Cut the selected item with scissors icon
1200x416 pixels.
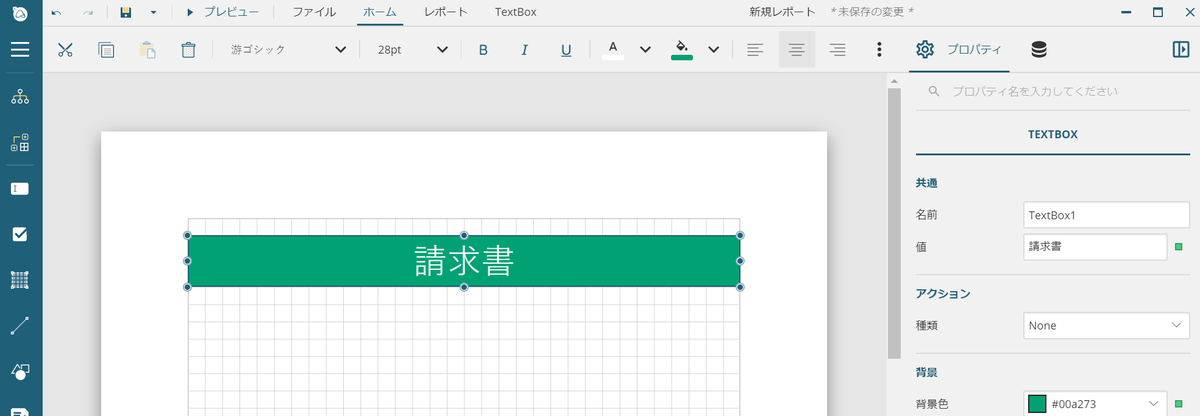coord(66,49)
